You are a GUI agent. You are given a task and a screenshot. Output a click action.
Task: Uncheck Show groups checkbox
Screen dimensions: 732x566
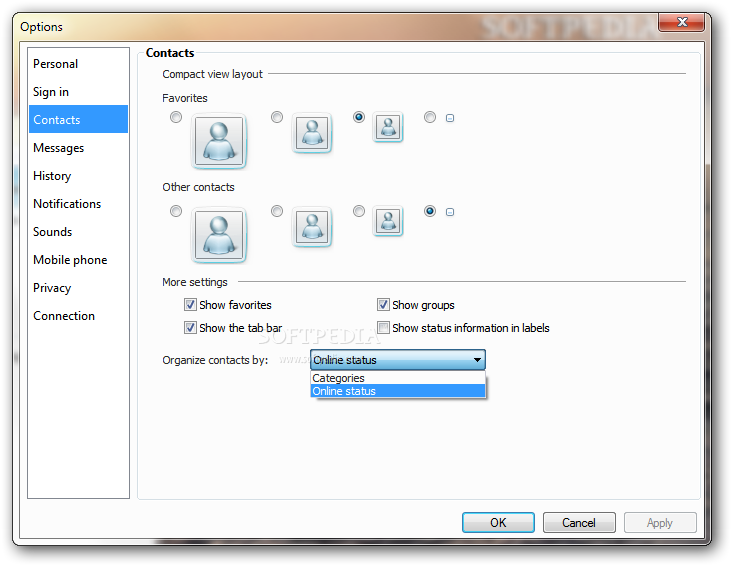click(383, 305)
